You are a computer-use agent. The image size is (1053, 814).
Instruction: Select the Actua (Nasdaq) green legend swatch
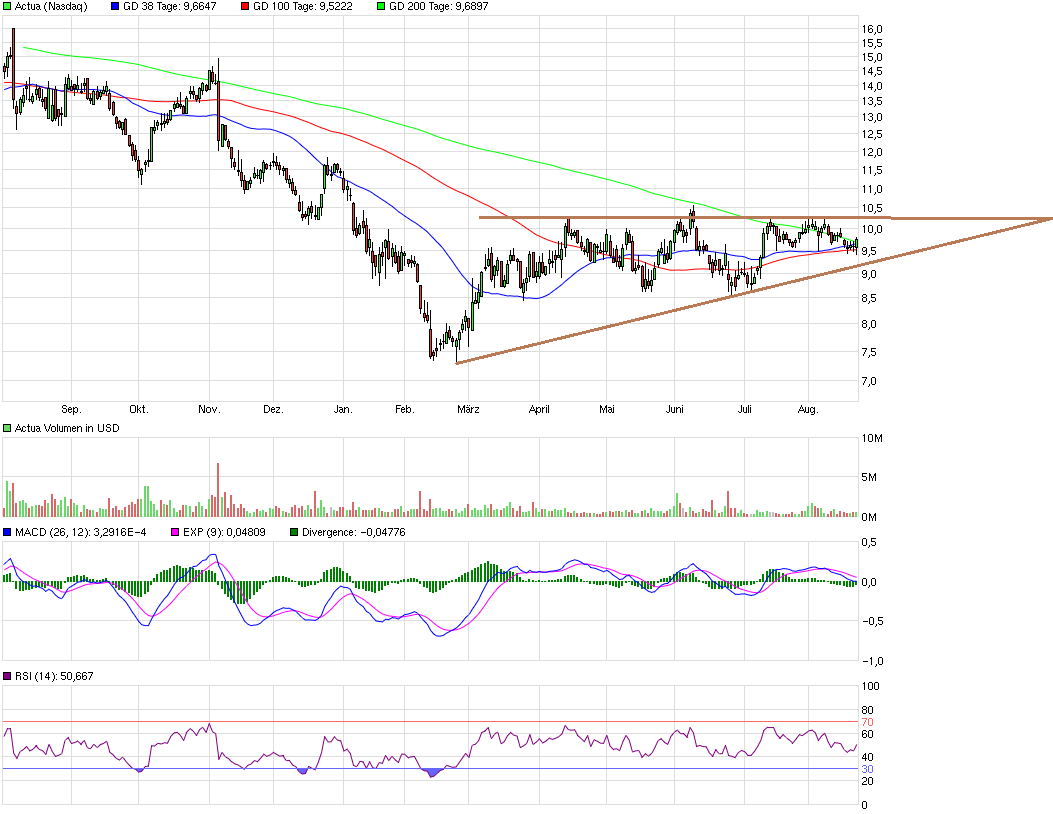(6, 7)
